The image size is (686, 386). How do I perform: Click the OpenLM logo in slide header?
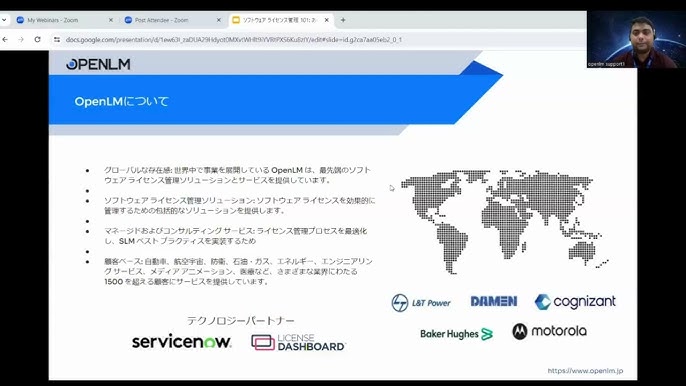pos(98,64)
